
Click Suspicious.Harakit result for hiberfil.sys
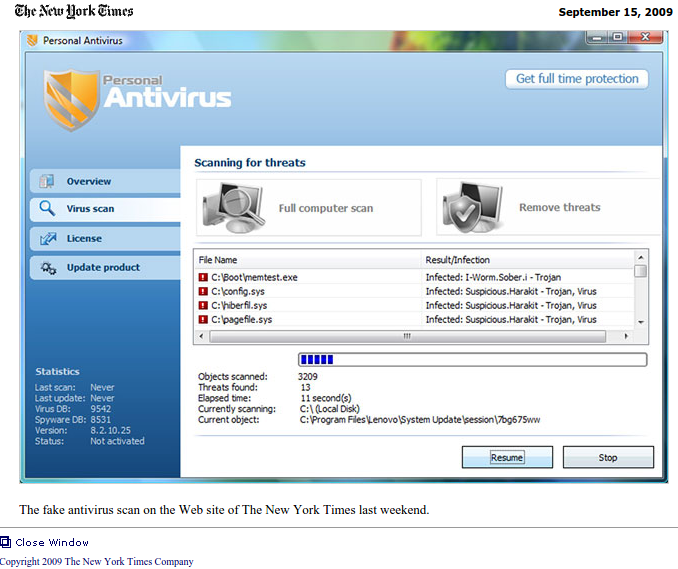[511, 305]
